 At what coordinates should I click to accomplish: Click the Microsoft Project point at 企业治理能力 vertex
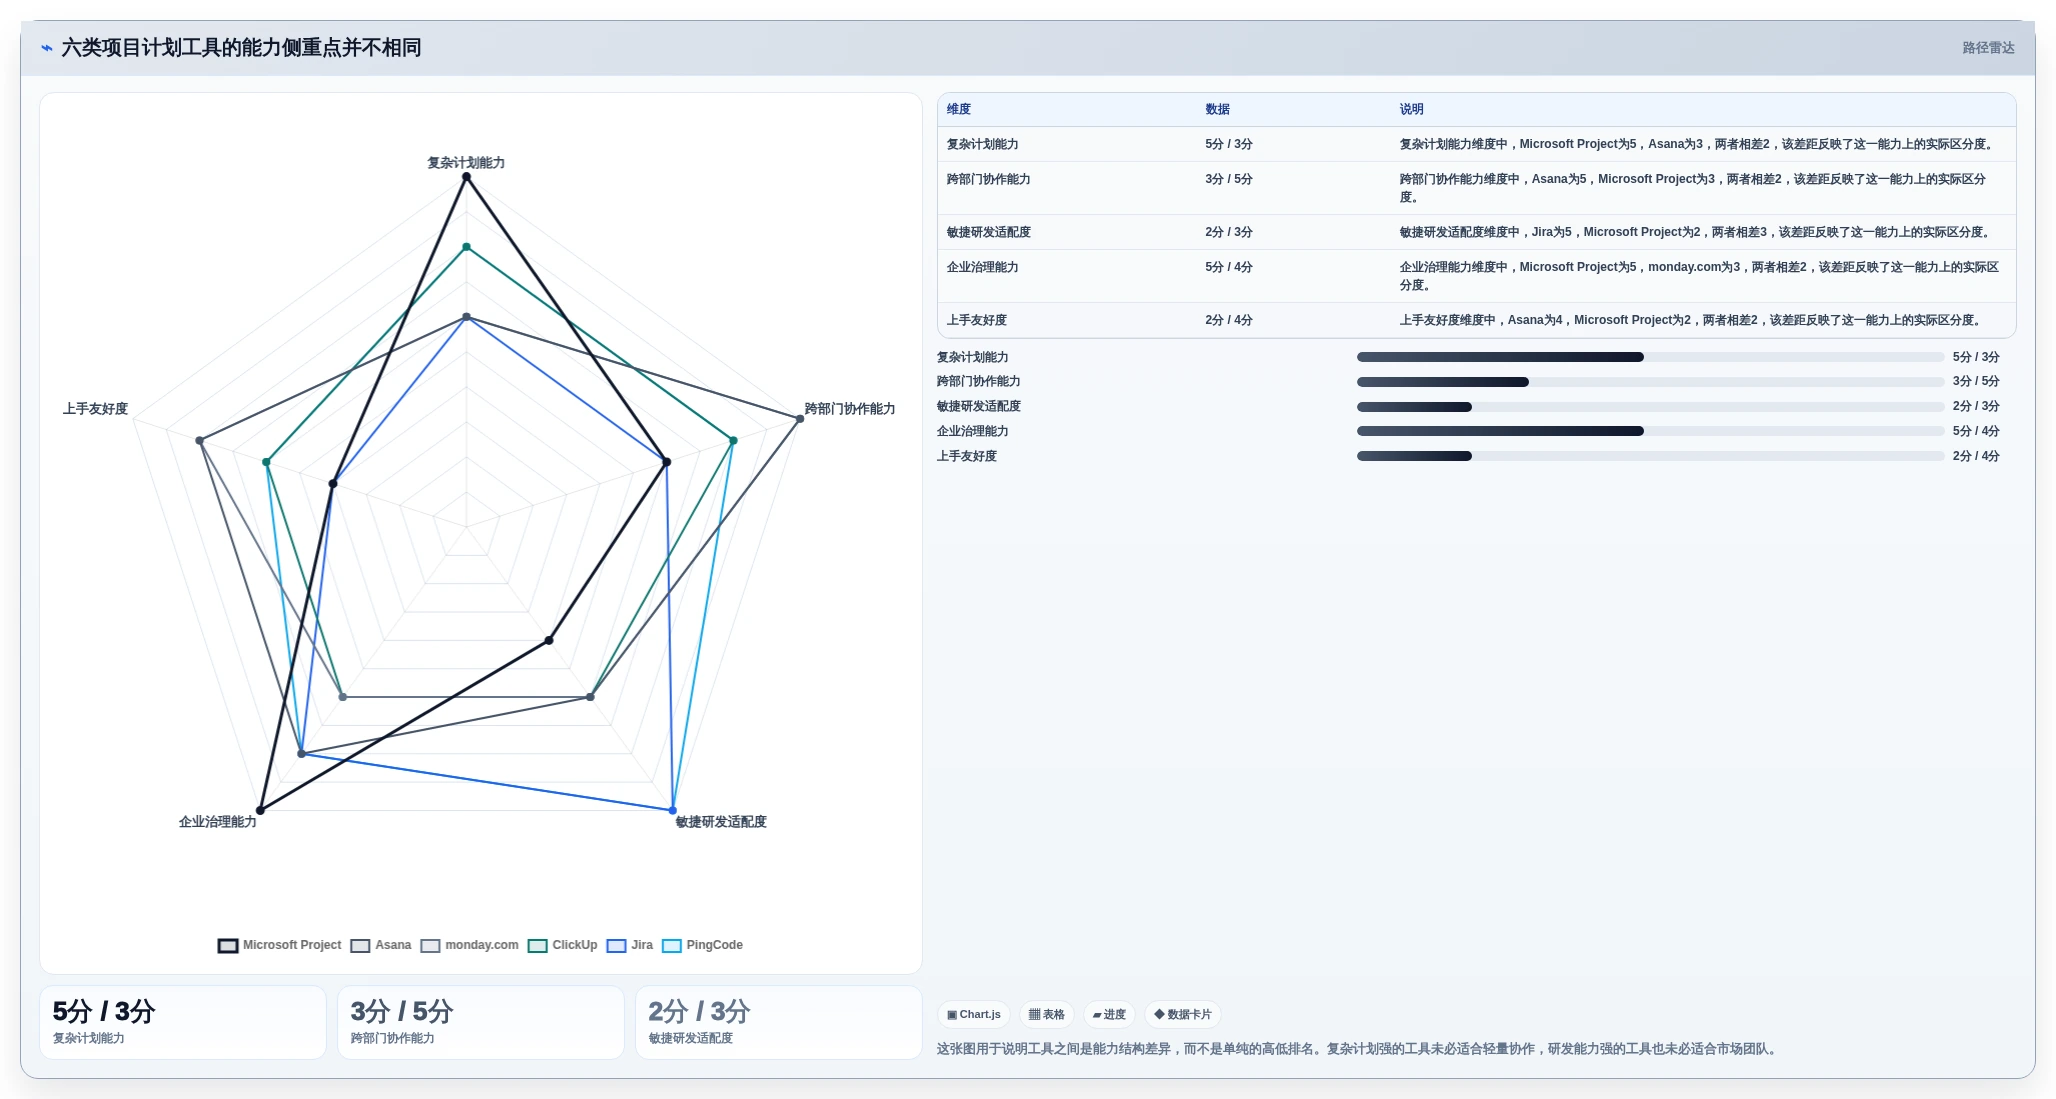(260, 810)
